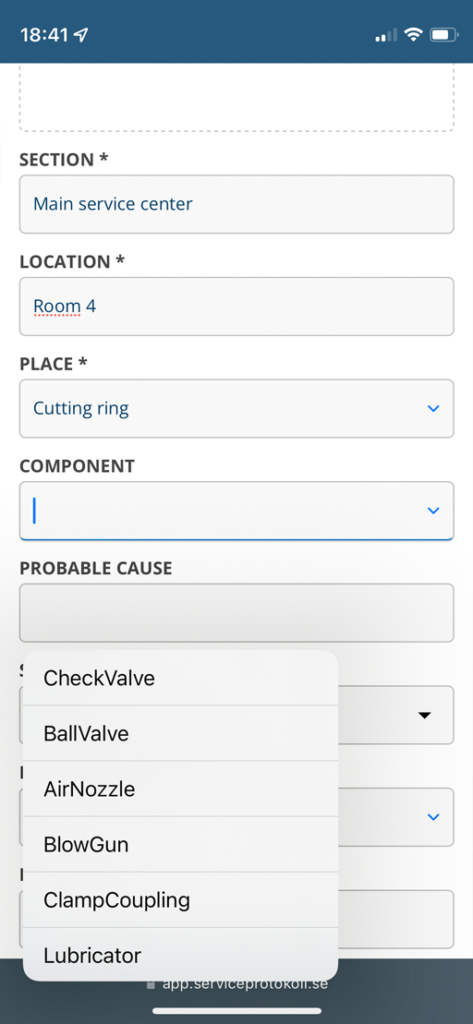
Task: Expand the blue chevron dropdown beside BlowGun
Action: [432, 817]
